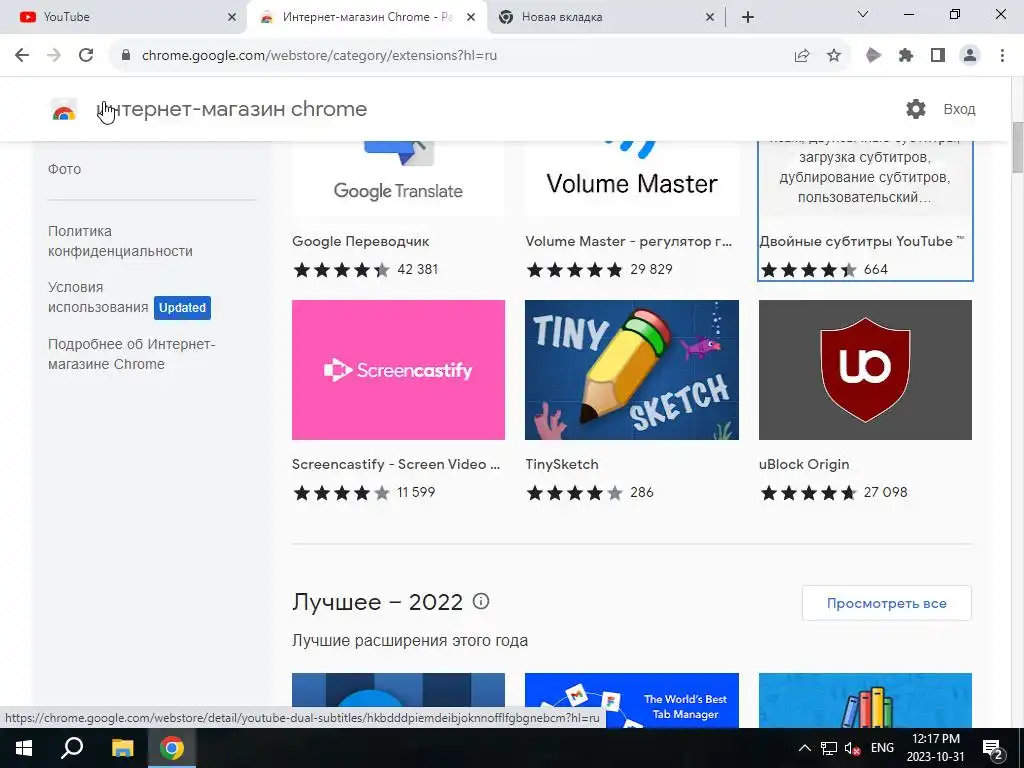1024x768 pixels.
Task: Show hidden system tray icons
Action: click(805, 748)
